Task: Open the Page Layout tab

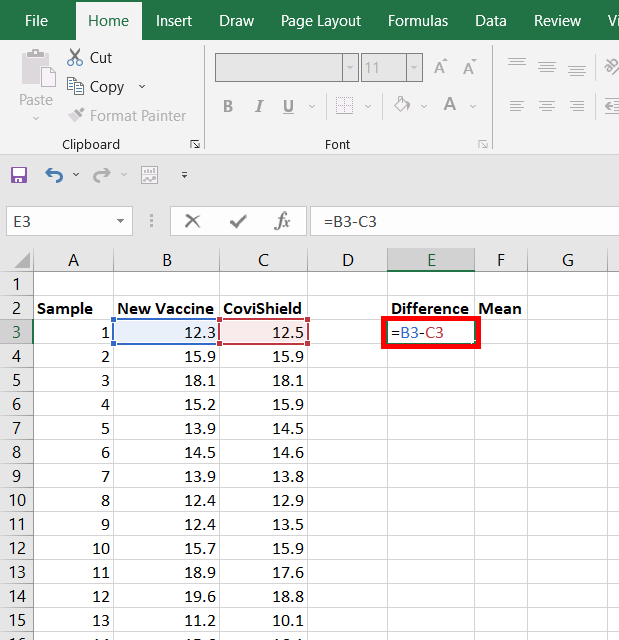Action: 320,20
